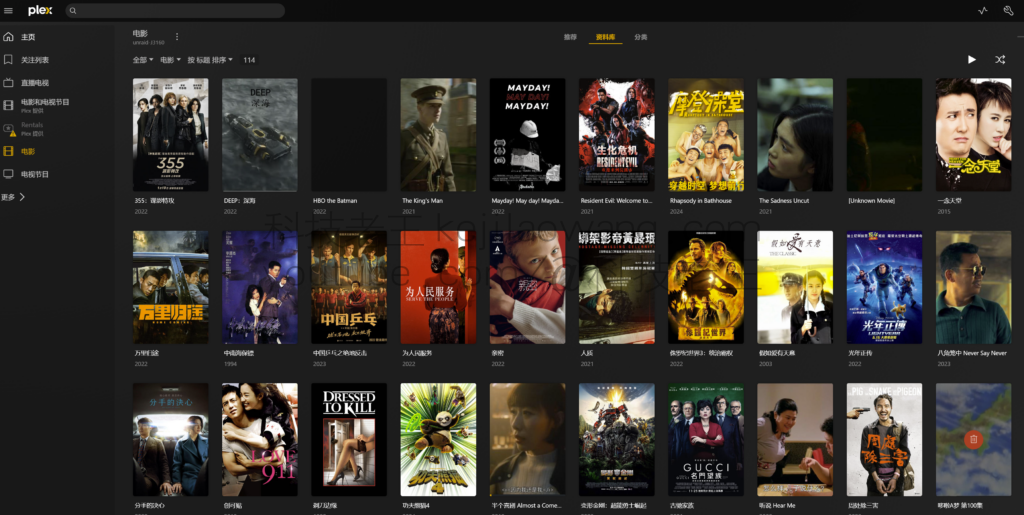Screen dimensions: 1024x515
Task: Click the film icon for 电影和电视节目
Action: pyautogui.click(x=8, y=105)
